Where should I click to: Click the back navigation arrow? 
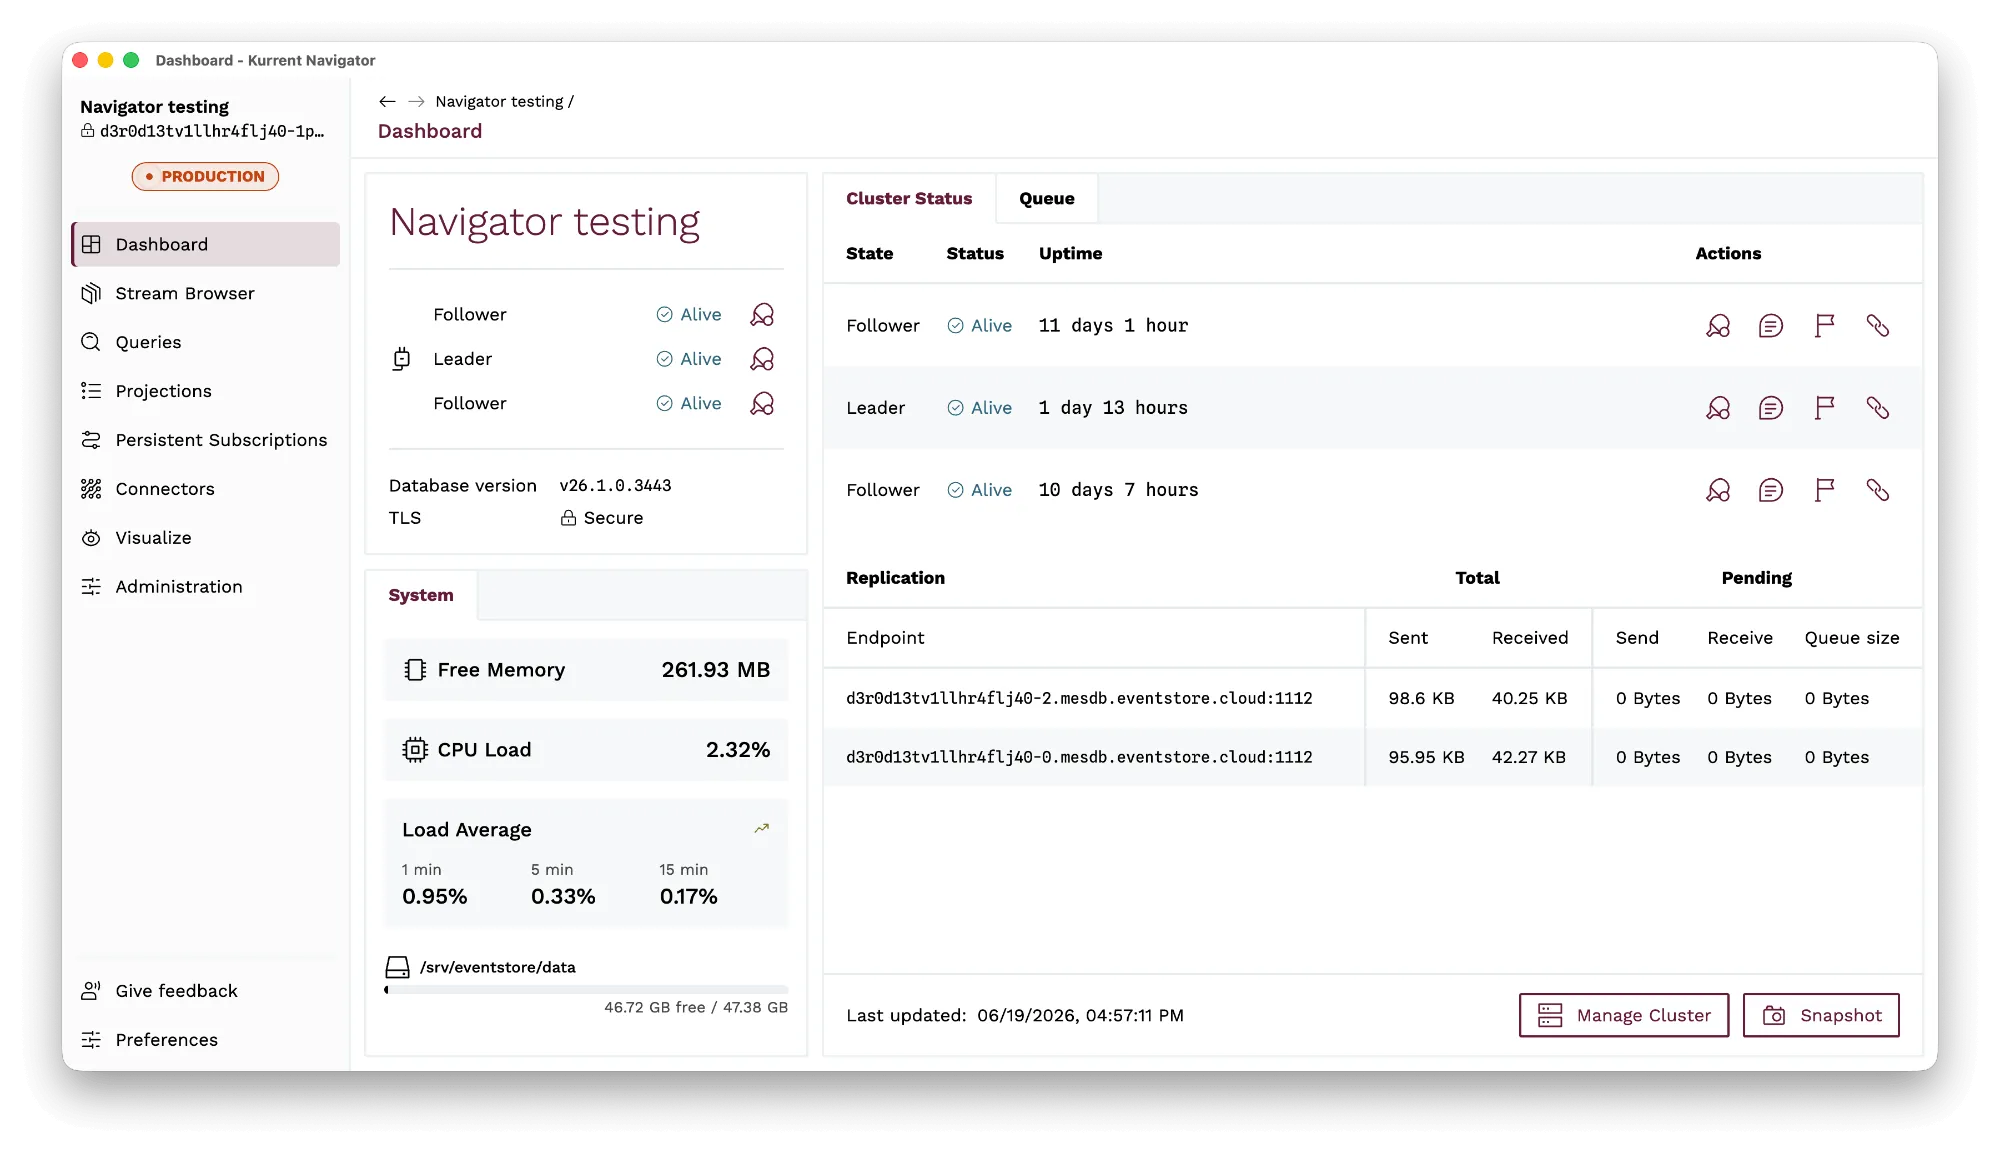[x=388, y=102]
